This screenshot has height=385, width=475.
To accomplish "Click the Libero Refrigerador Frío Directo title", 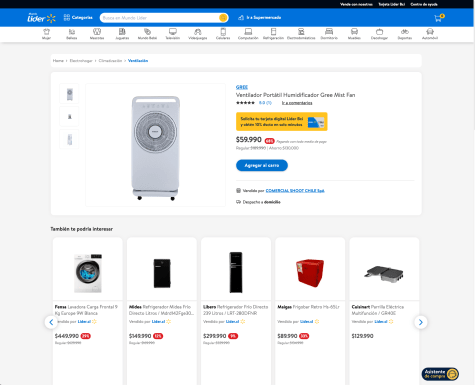I will click(236, 310).
